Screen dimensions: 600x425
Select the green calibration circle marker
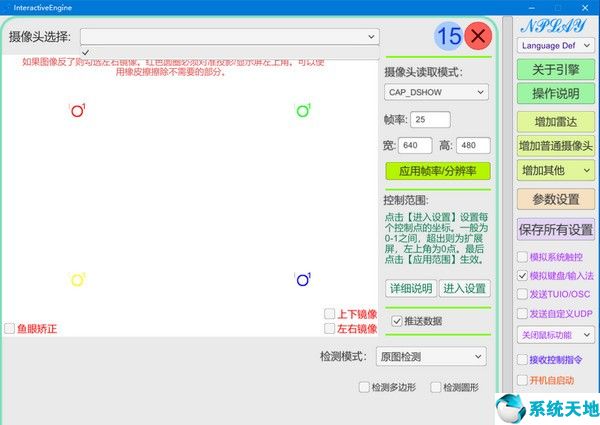303,111
